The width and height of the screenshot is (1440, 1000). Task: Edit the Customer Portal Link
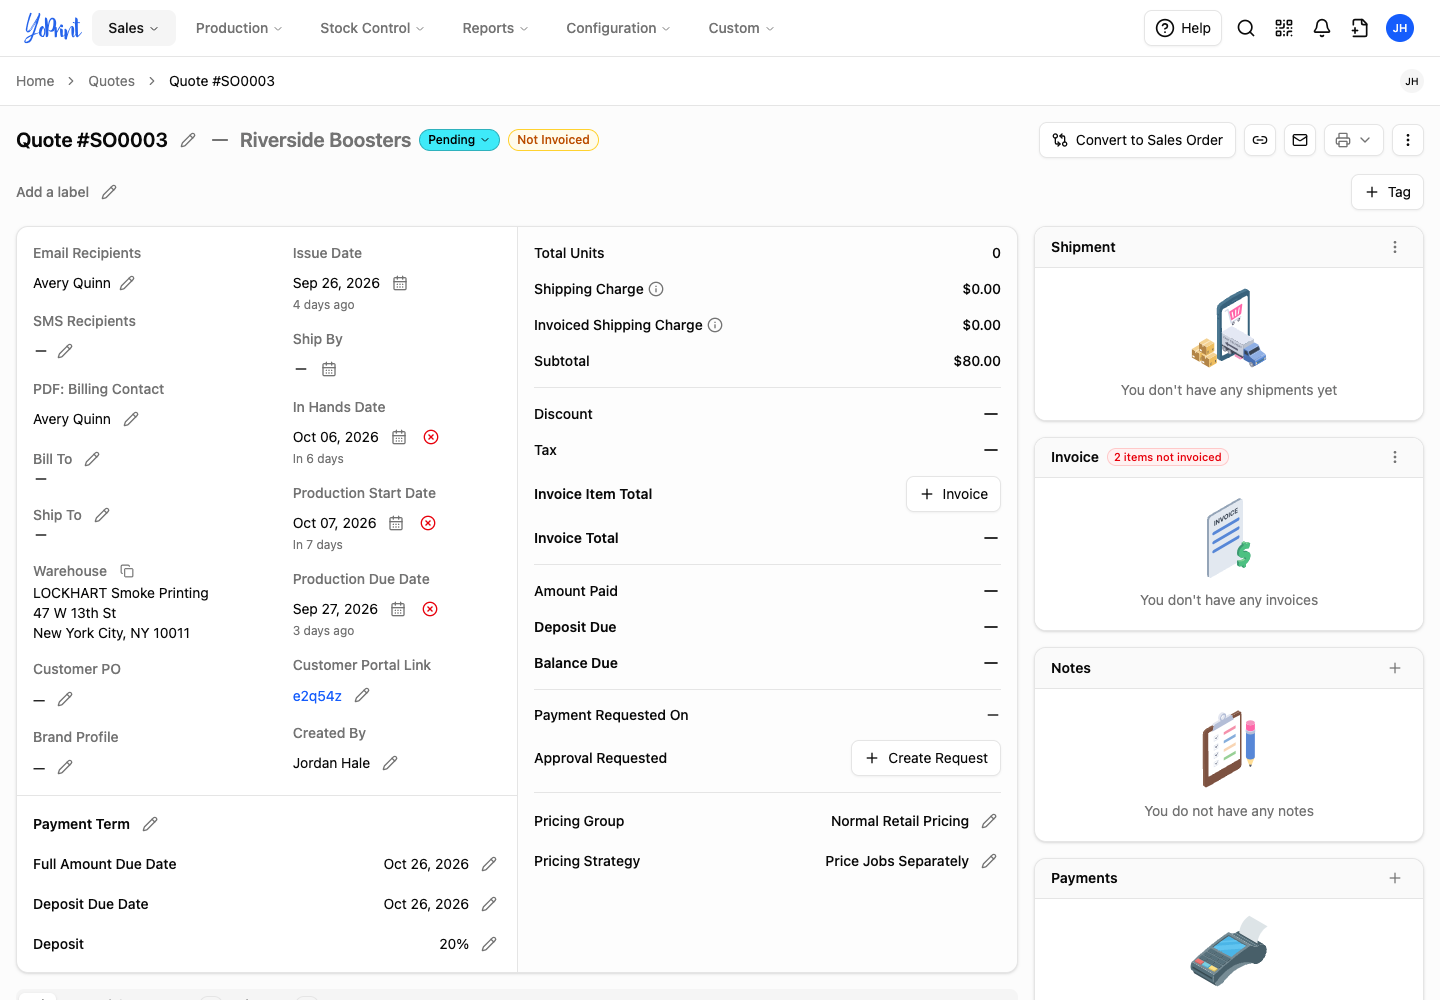362,695
